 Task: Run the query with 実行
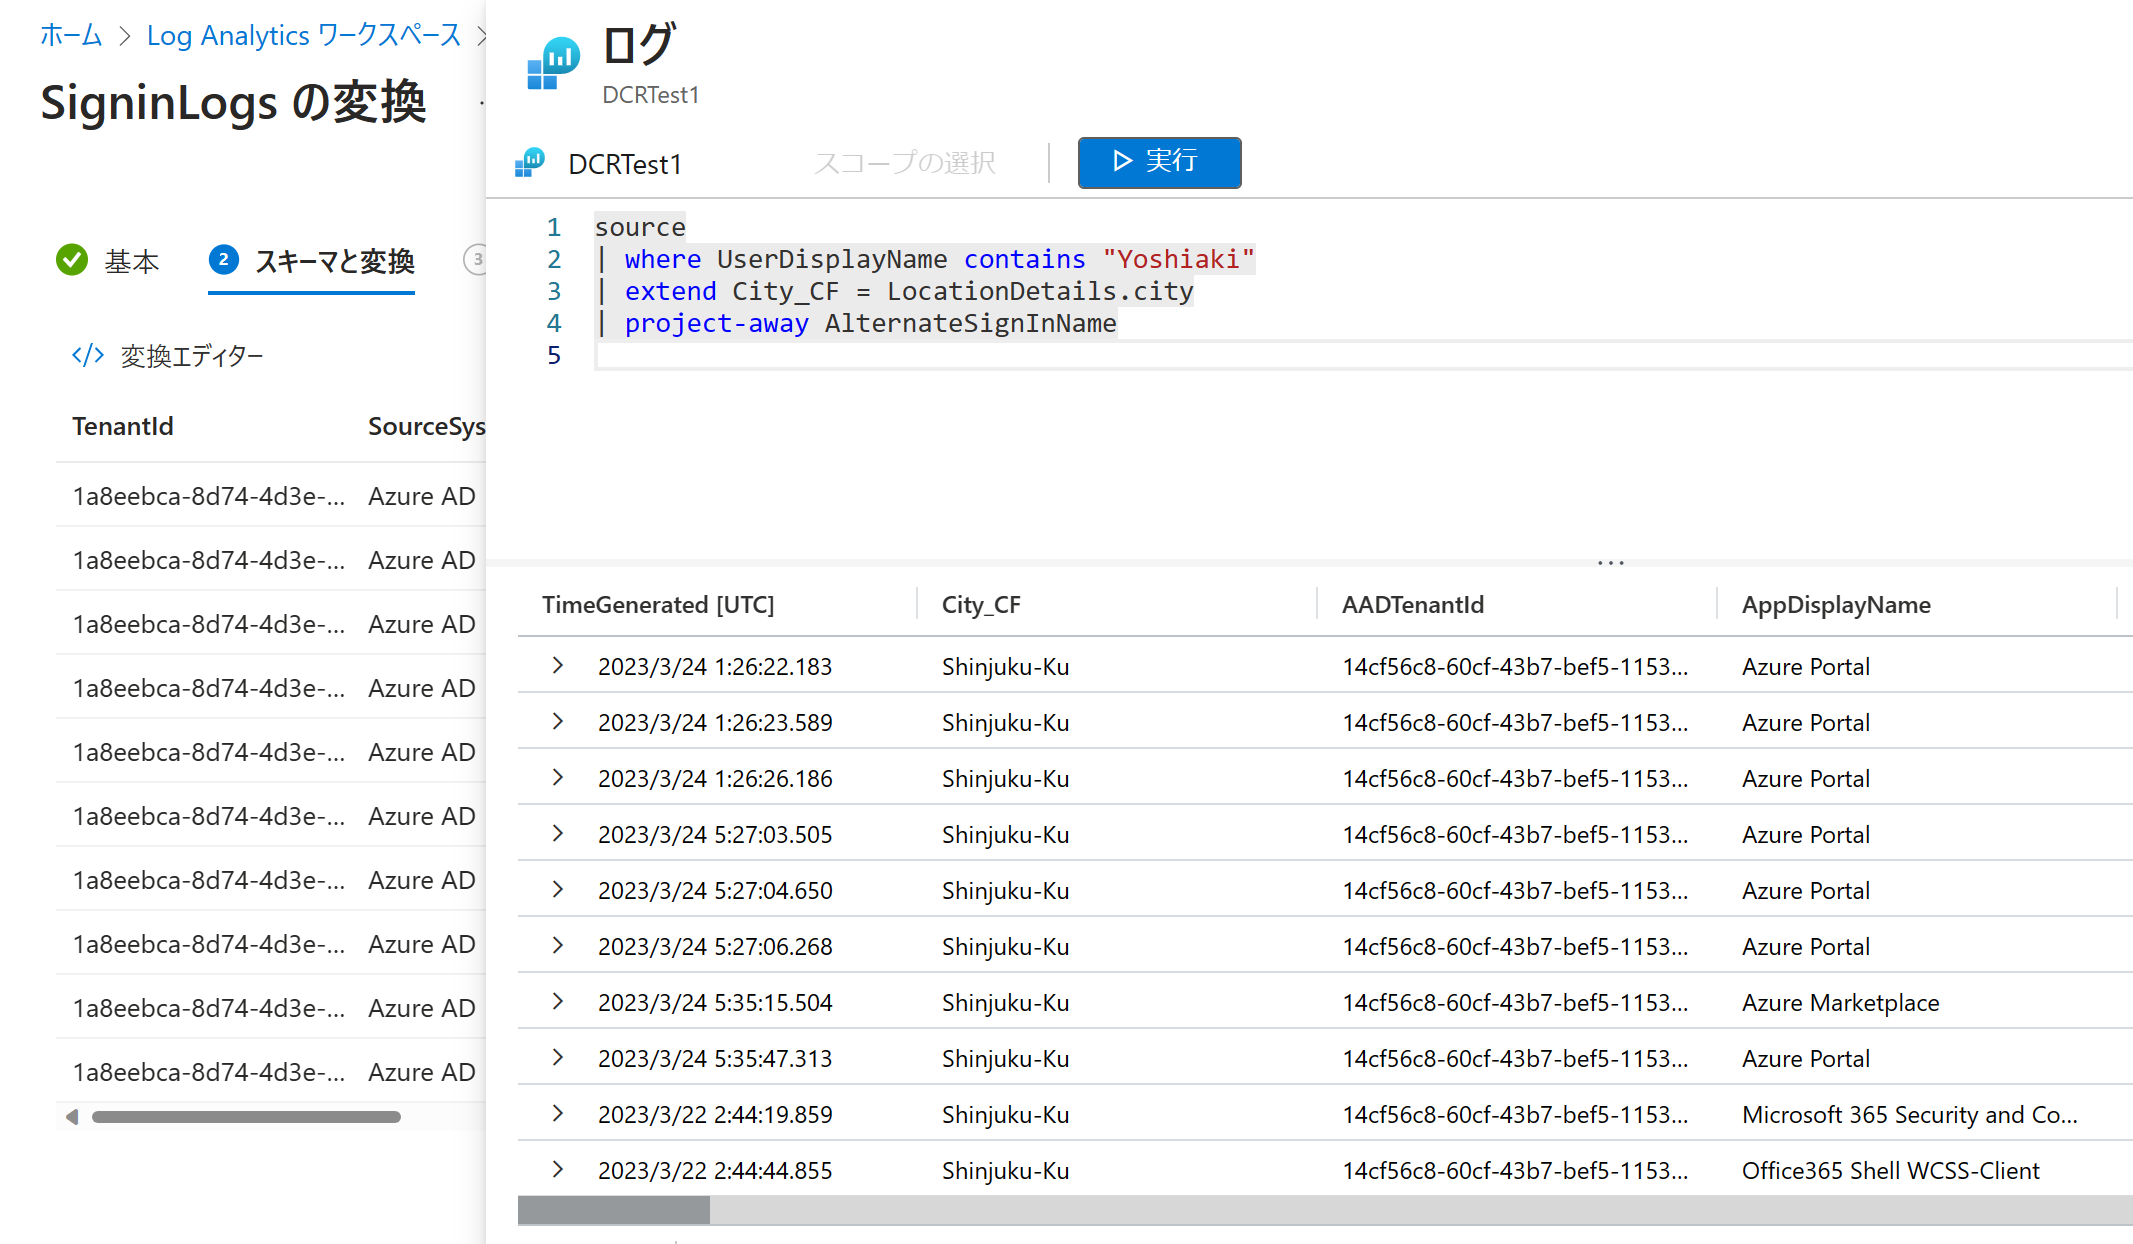point(1159,162)
